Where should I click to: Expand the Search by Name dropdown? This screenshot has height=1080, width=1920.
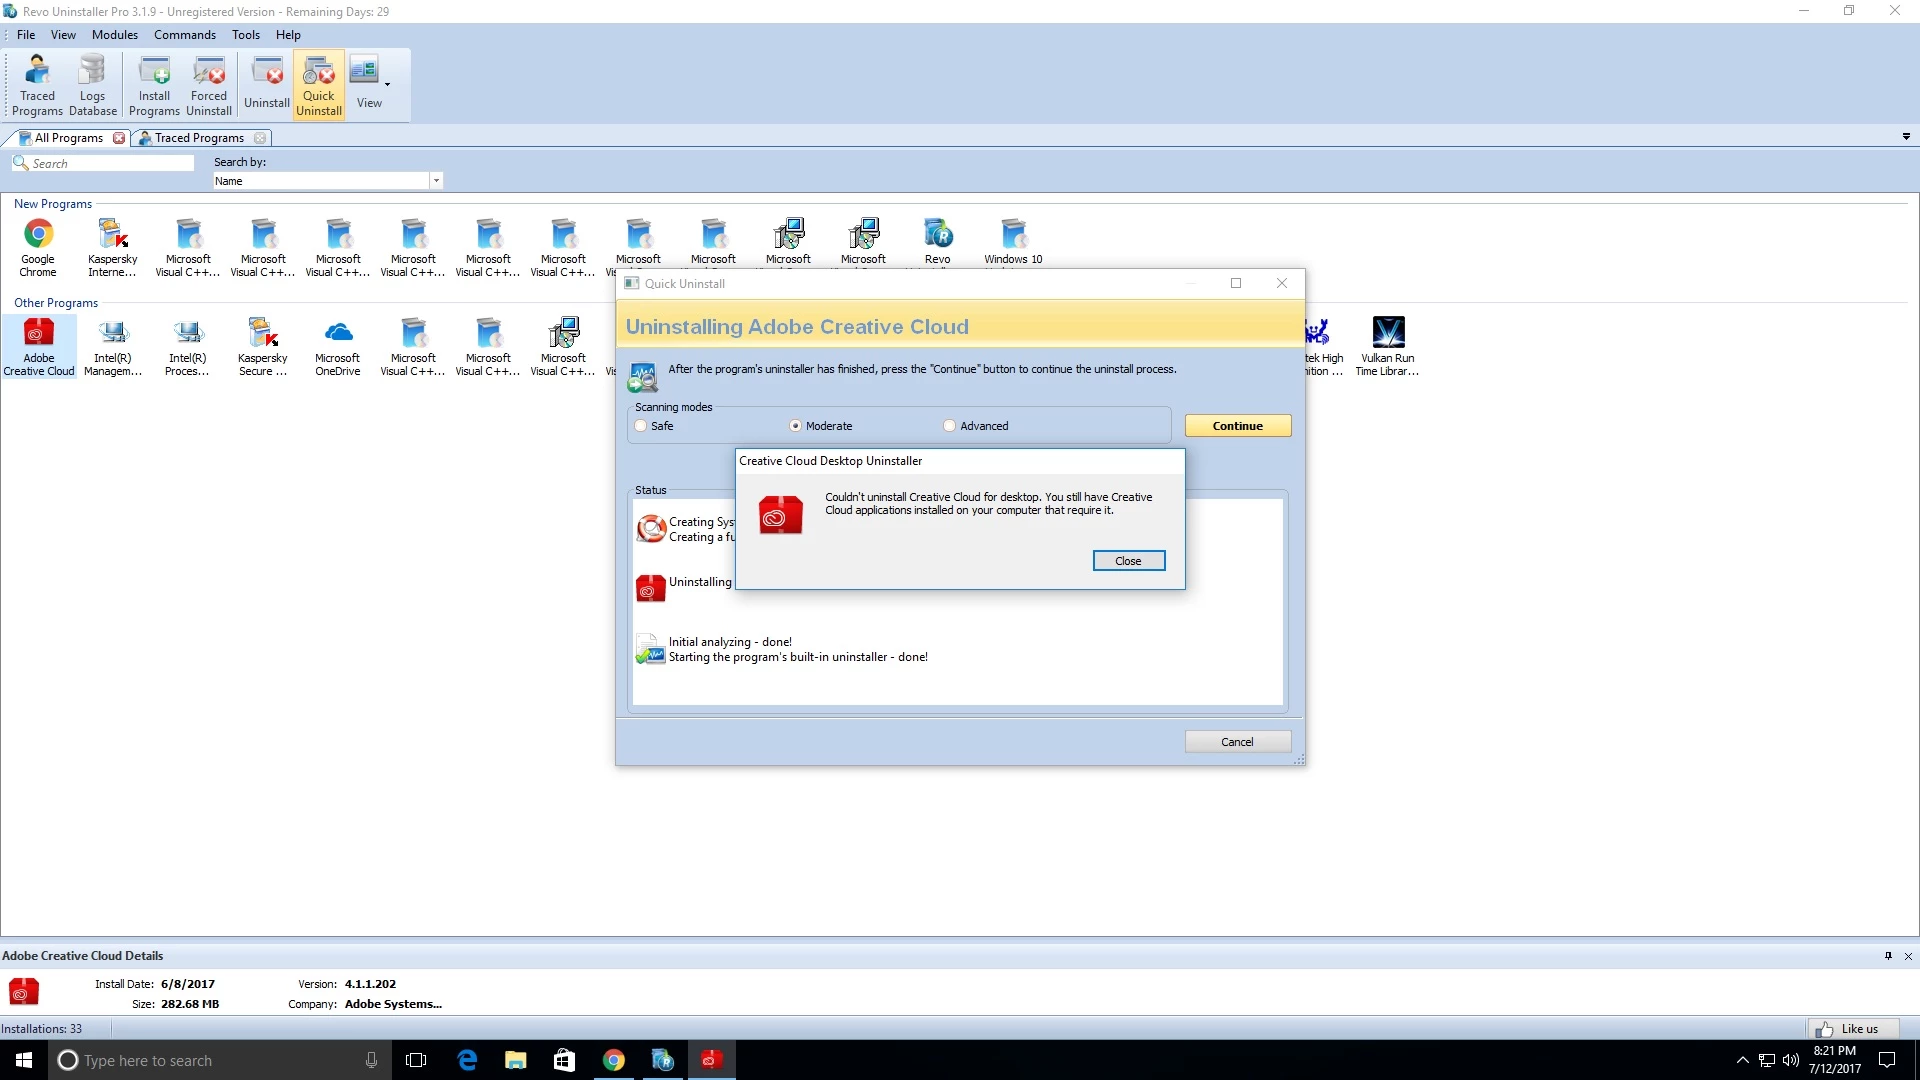click(436, 181)
